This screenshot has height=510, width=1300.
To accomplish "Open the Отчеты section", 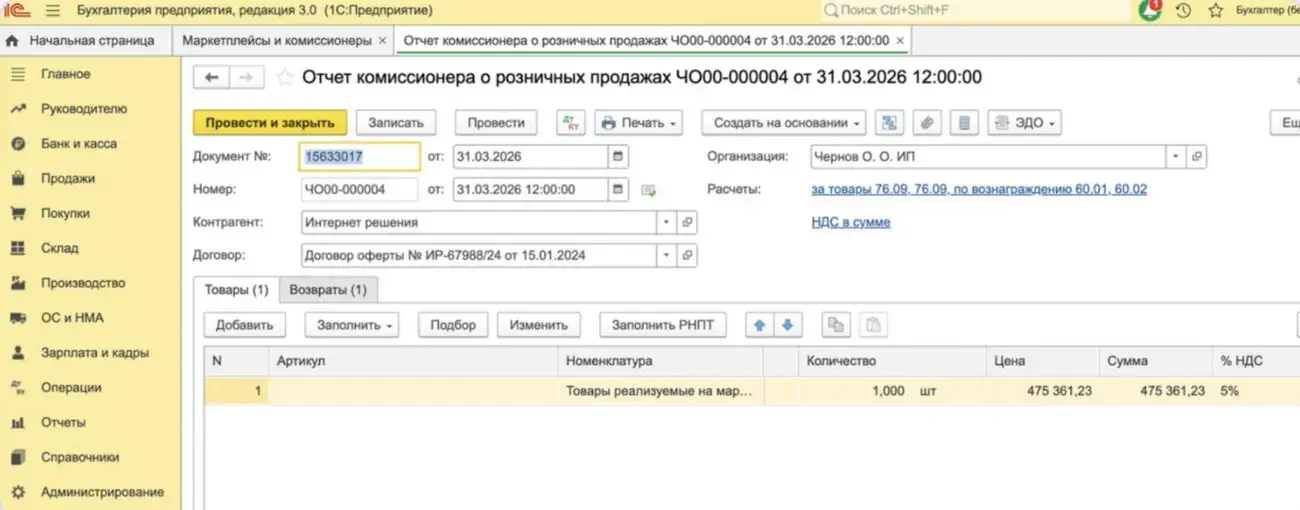I will point(63,422).
